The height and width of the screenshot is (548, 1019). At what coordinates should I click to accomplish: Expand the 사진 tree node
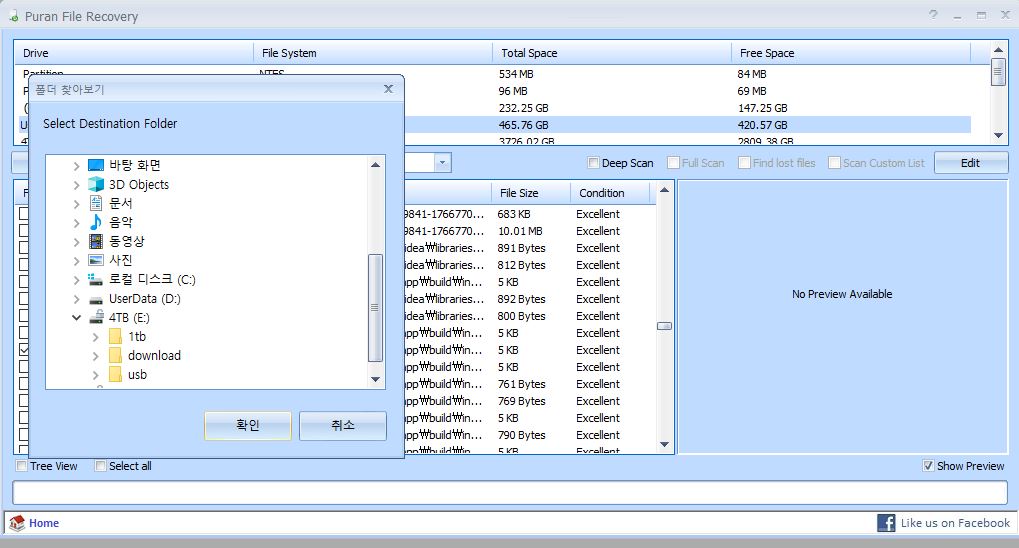[x=76, y=261]
